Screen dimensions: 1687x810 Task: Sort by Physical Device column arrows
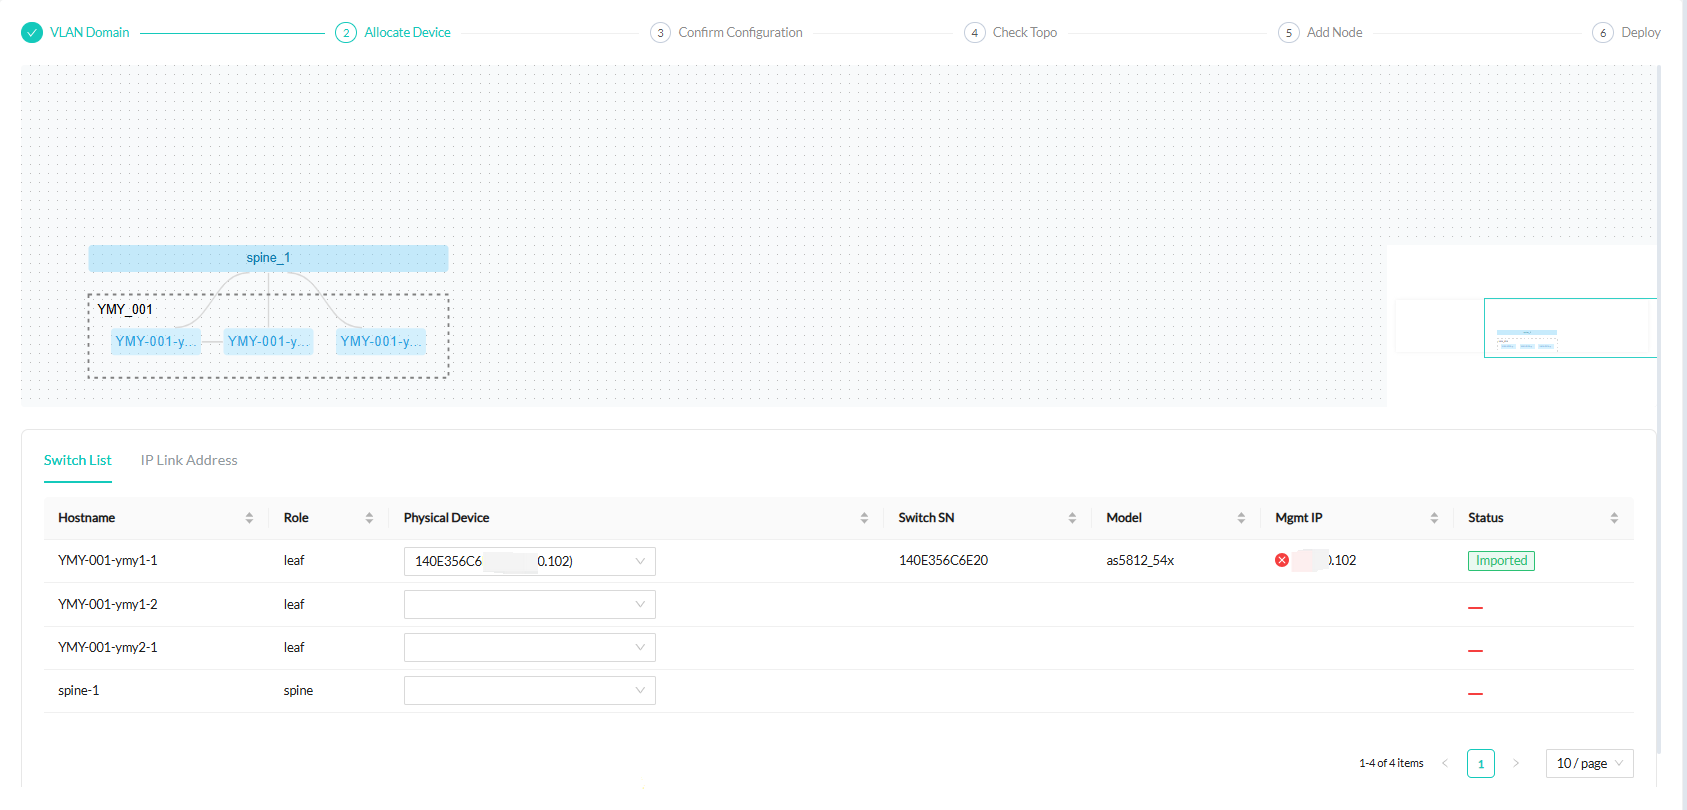pos(864,518)
